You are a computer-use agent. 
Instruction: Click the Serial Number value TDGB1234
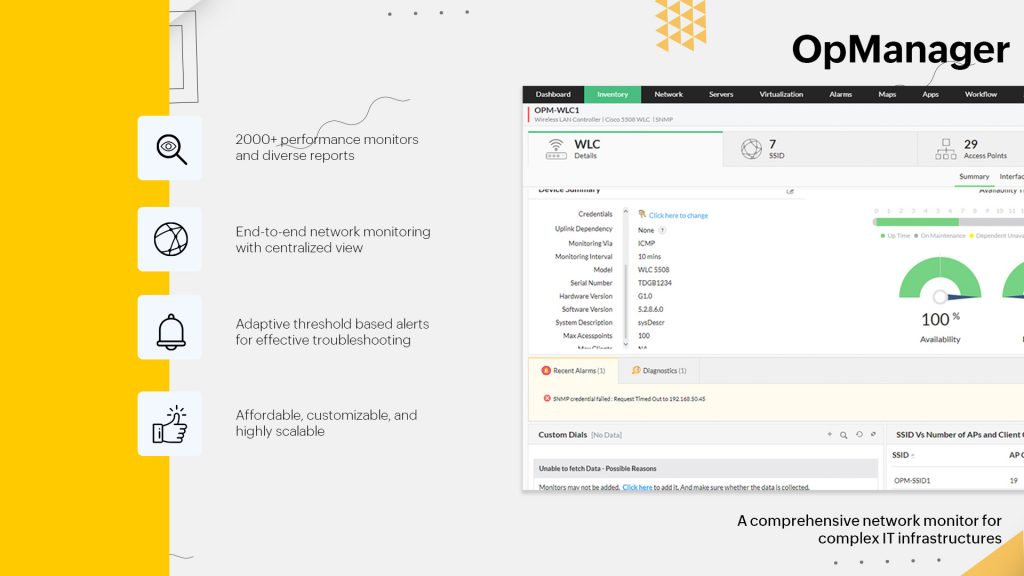click(x=654, y=283)
